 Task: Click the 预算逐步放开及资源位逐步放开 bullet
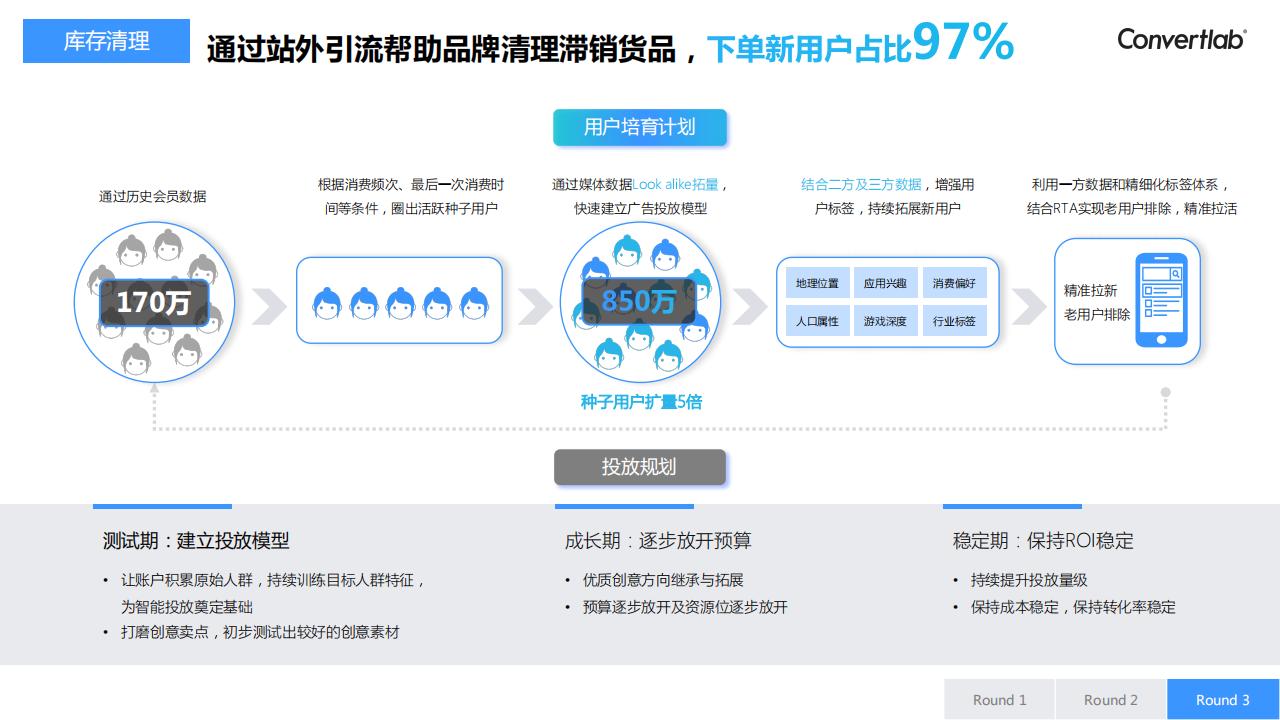(x=685, y=607)
